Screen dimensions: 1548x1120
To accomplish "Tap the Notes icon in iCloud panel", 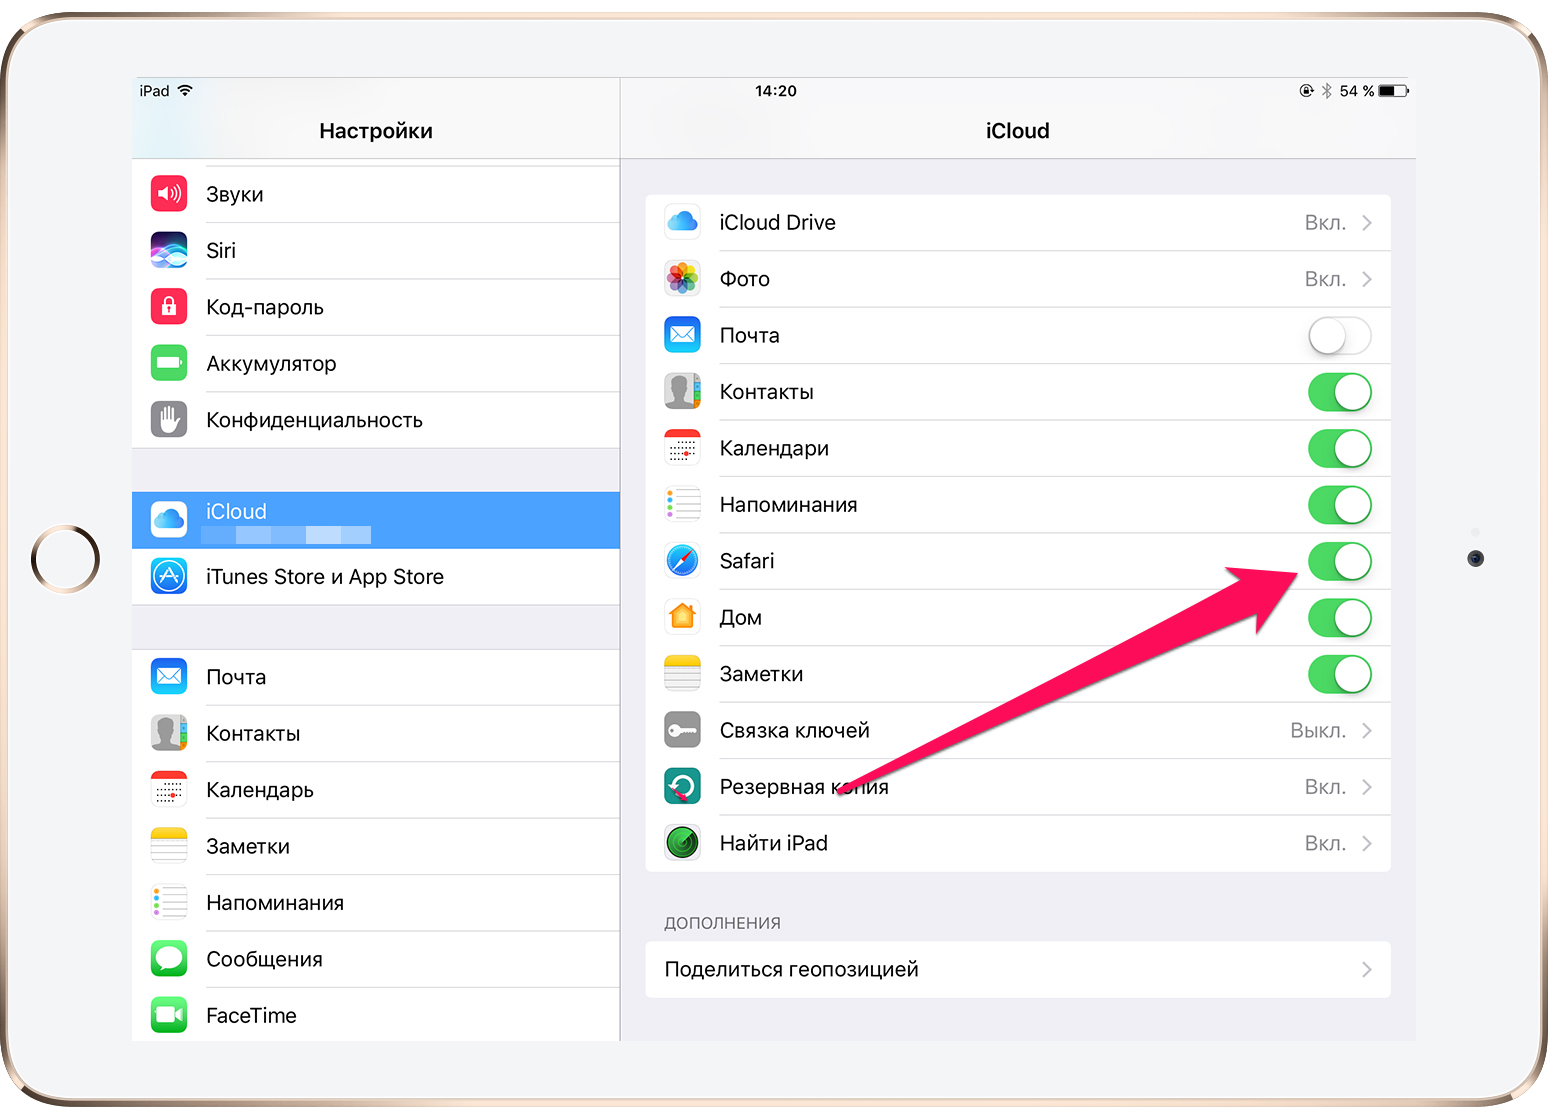I will click(x=683, y=673).
